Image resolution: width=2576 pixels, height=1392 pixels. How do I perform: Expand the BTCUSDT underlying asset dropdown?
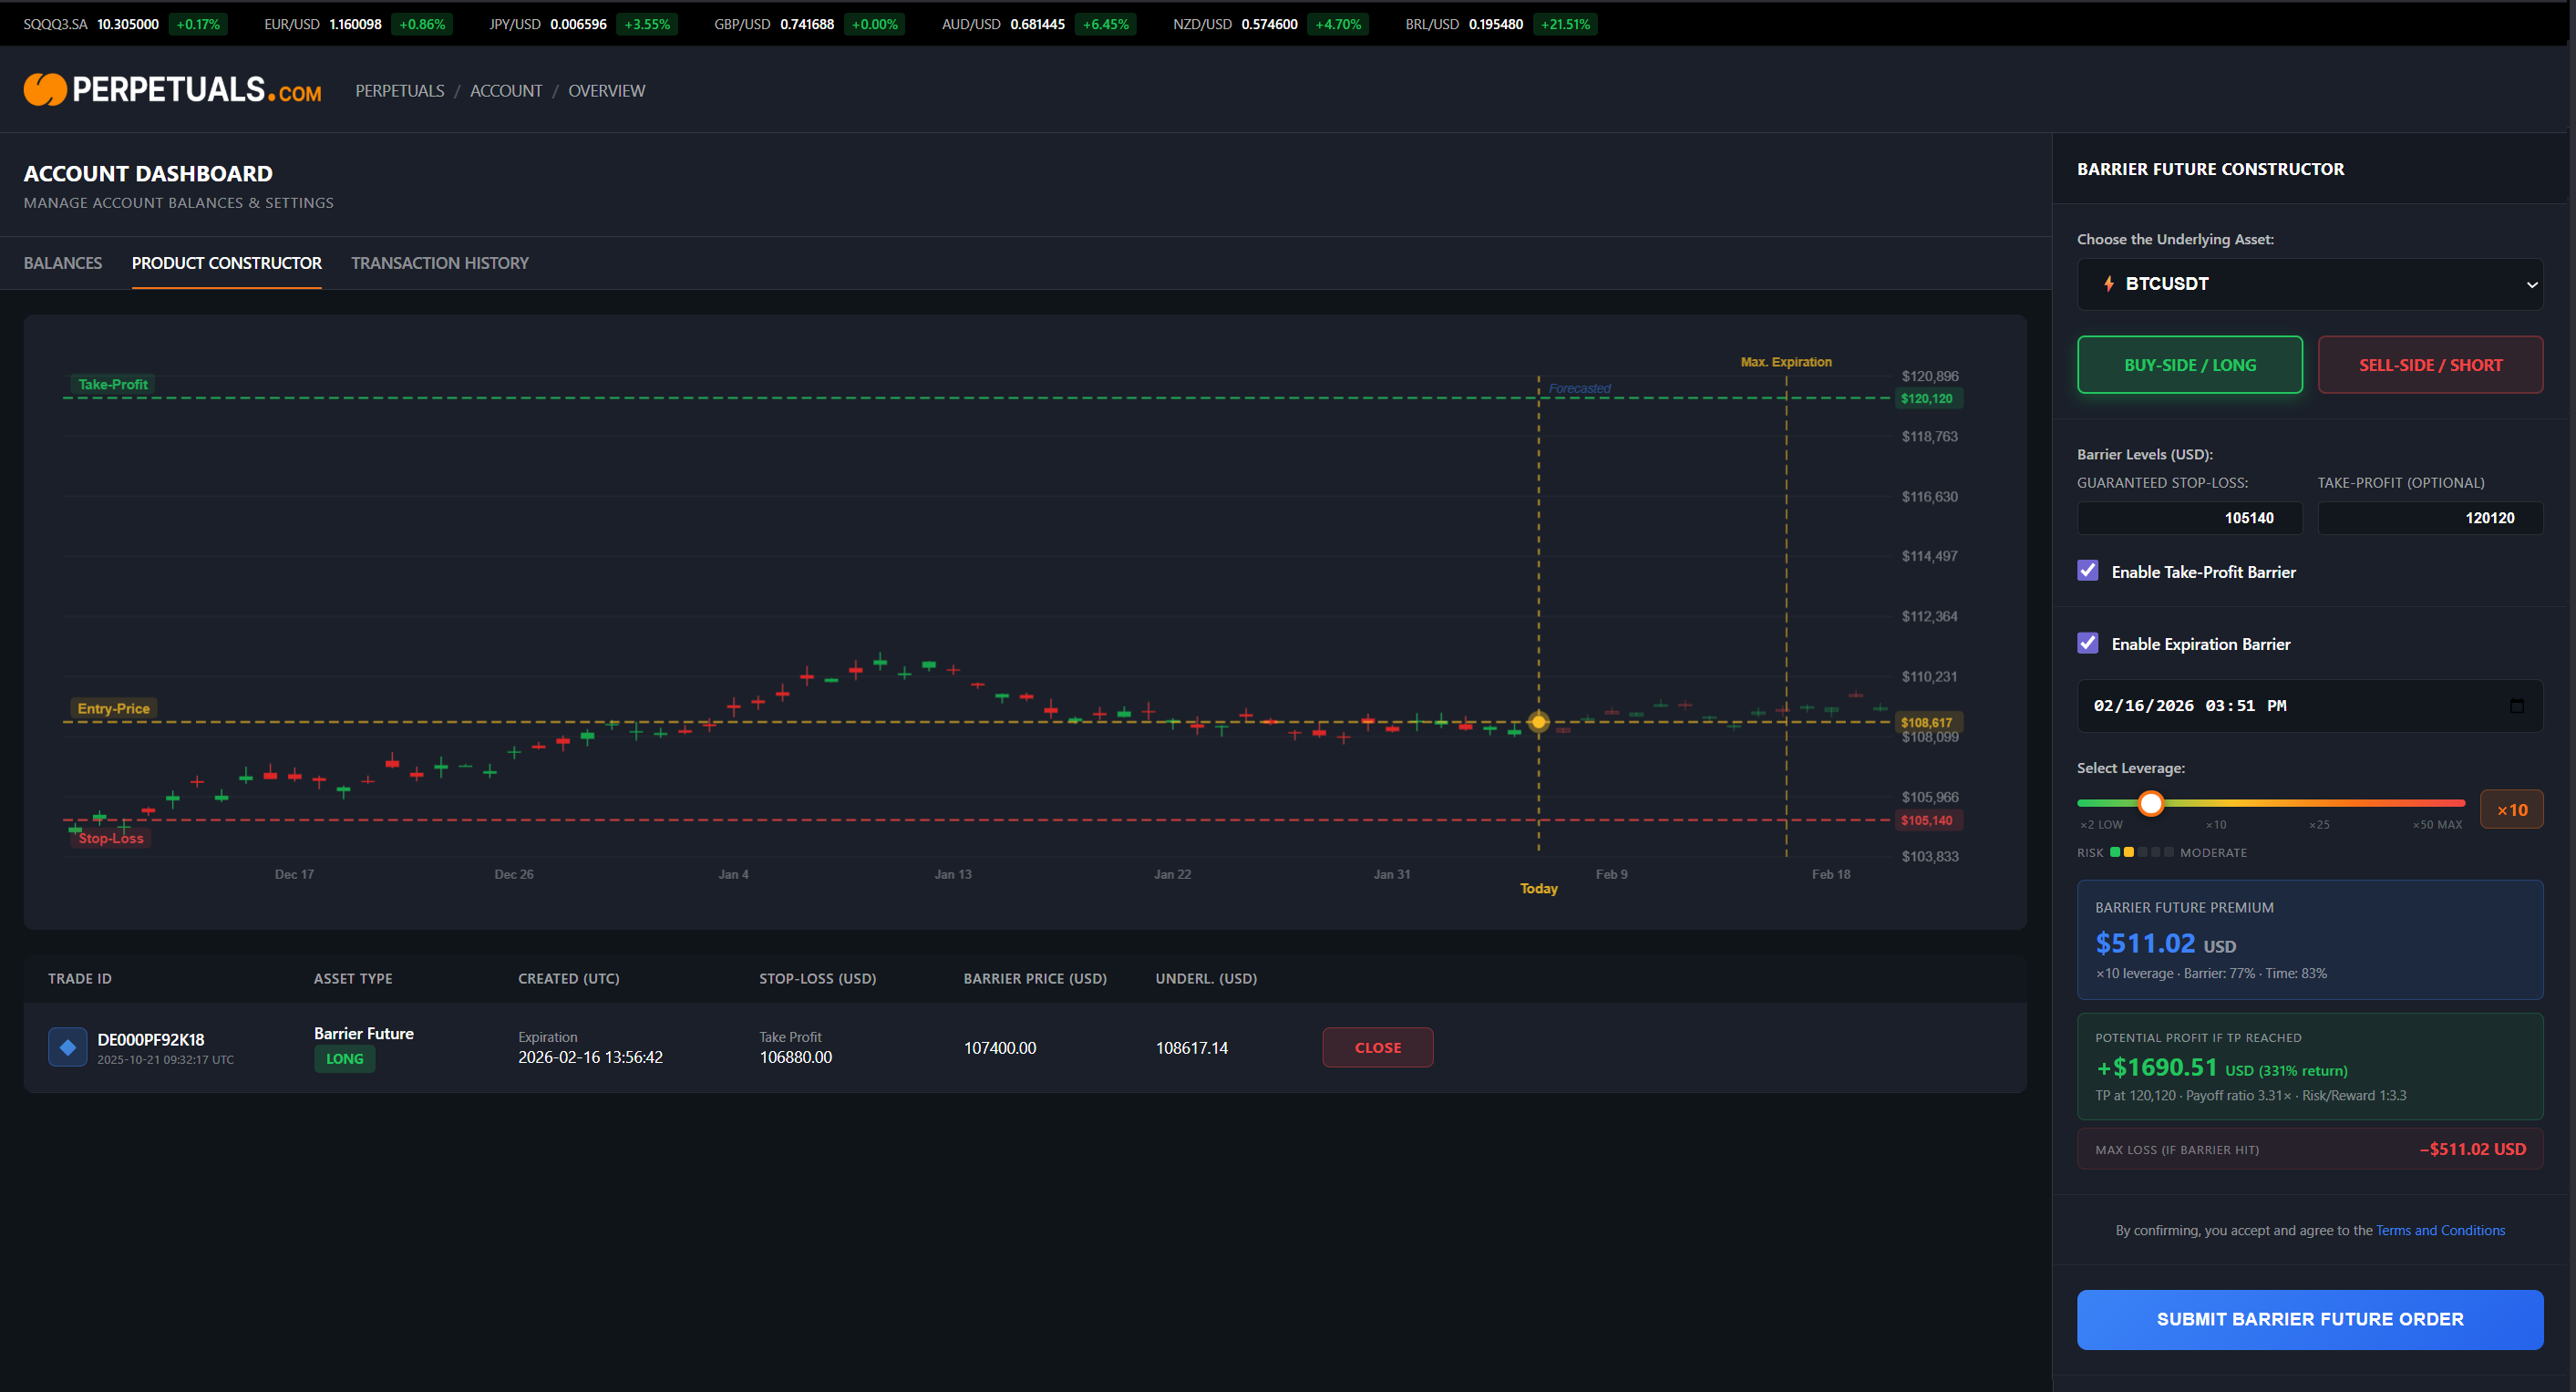[x=2309, y=284]
